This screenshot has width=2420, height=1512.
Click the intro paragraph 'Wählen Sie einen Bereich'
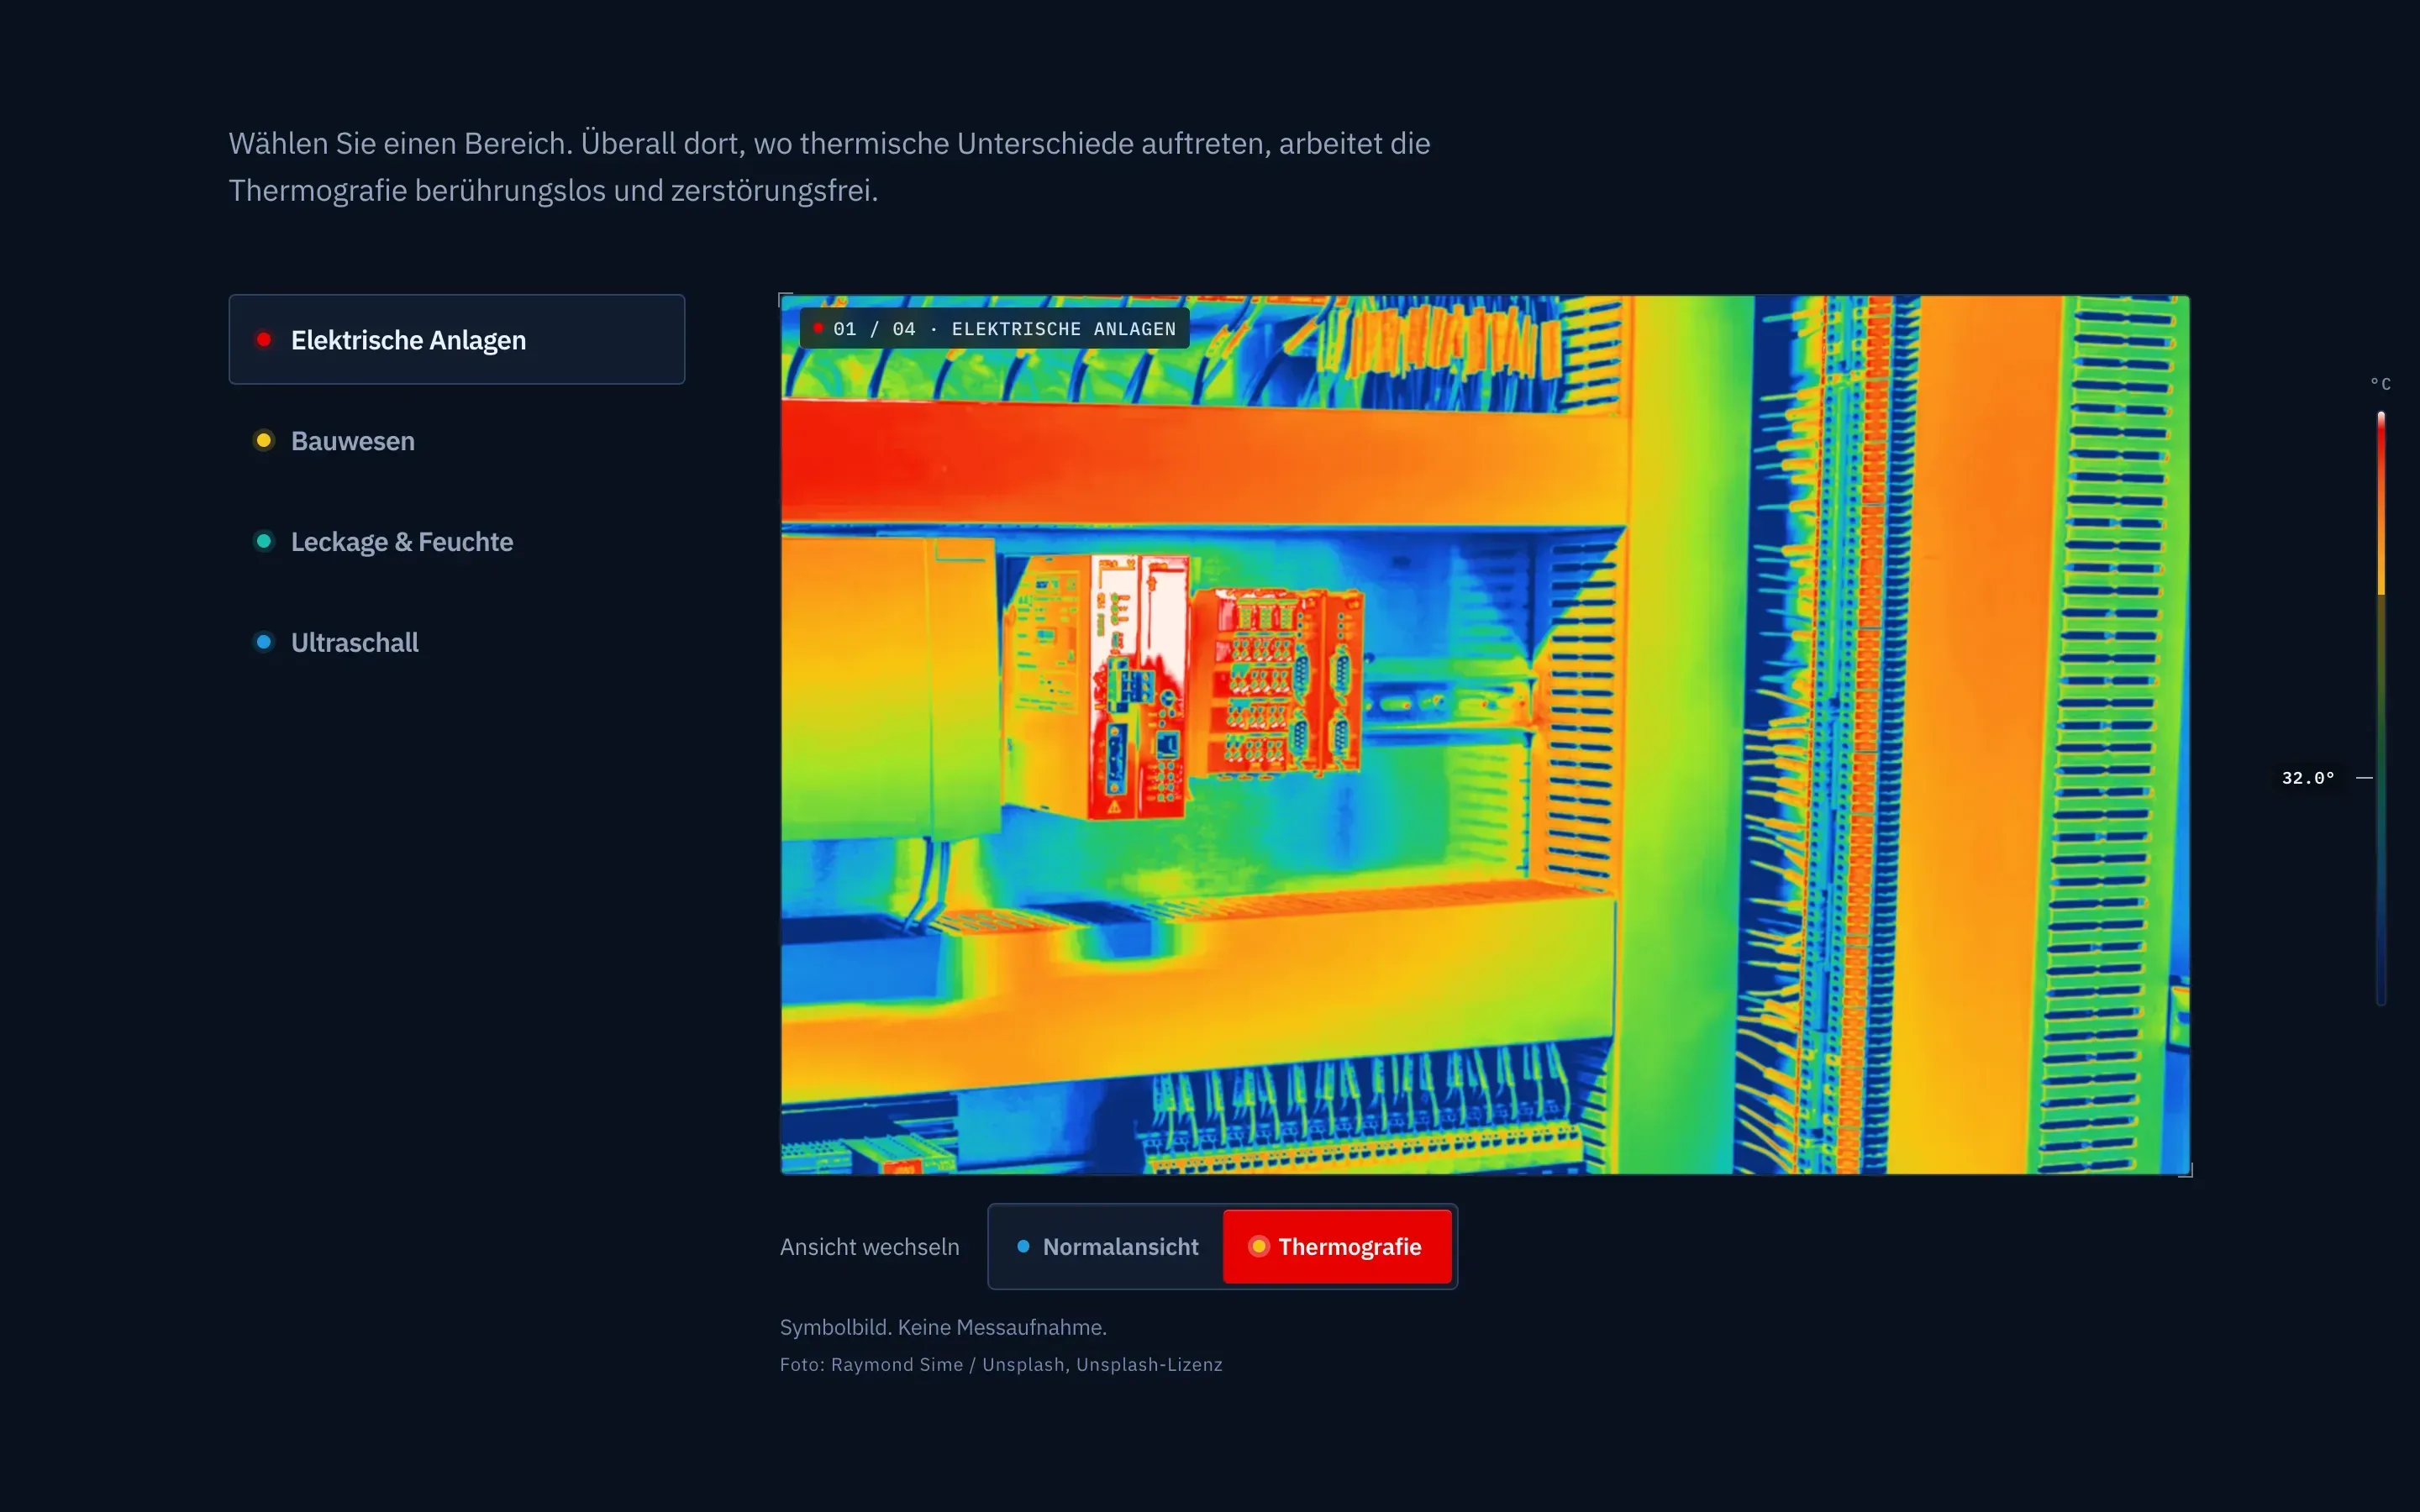(x=829, y=166)
